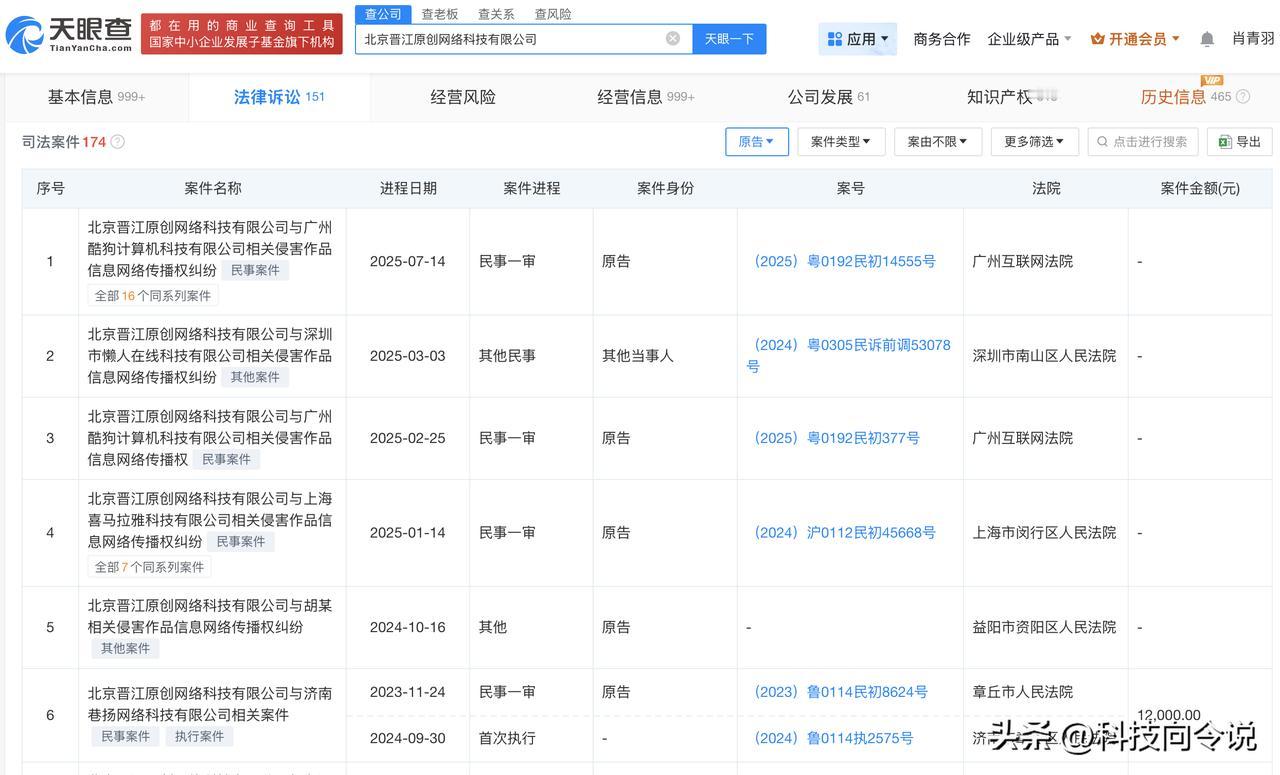Open case number (2024)粤0305民诉前调53078号

point(848,356)
